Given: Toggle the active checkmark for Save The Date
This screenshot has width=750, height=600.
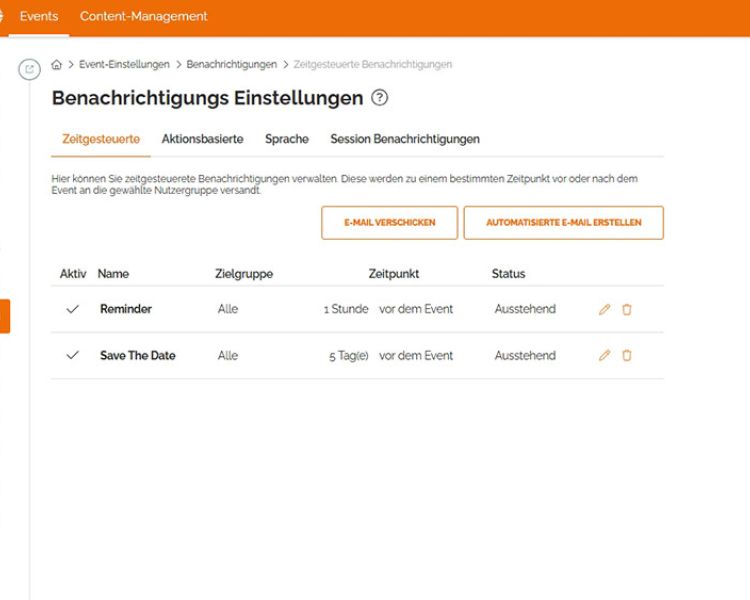Looking at the screenshot, I should coord(72,356).
